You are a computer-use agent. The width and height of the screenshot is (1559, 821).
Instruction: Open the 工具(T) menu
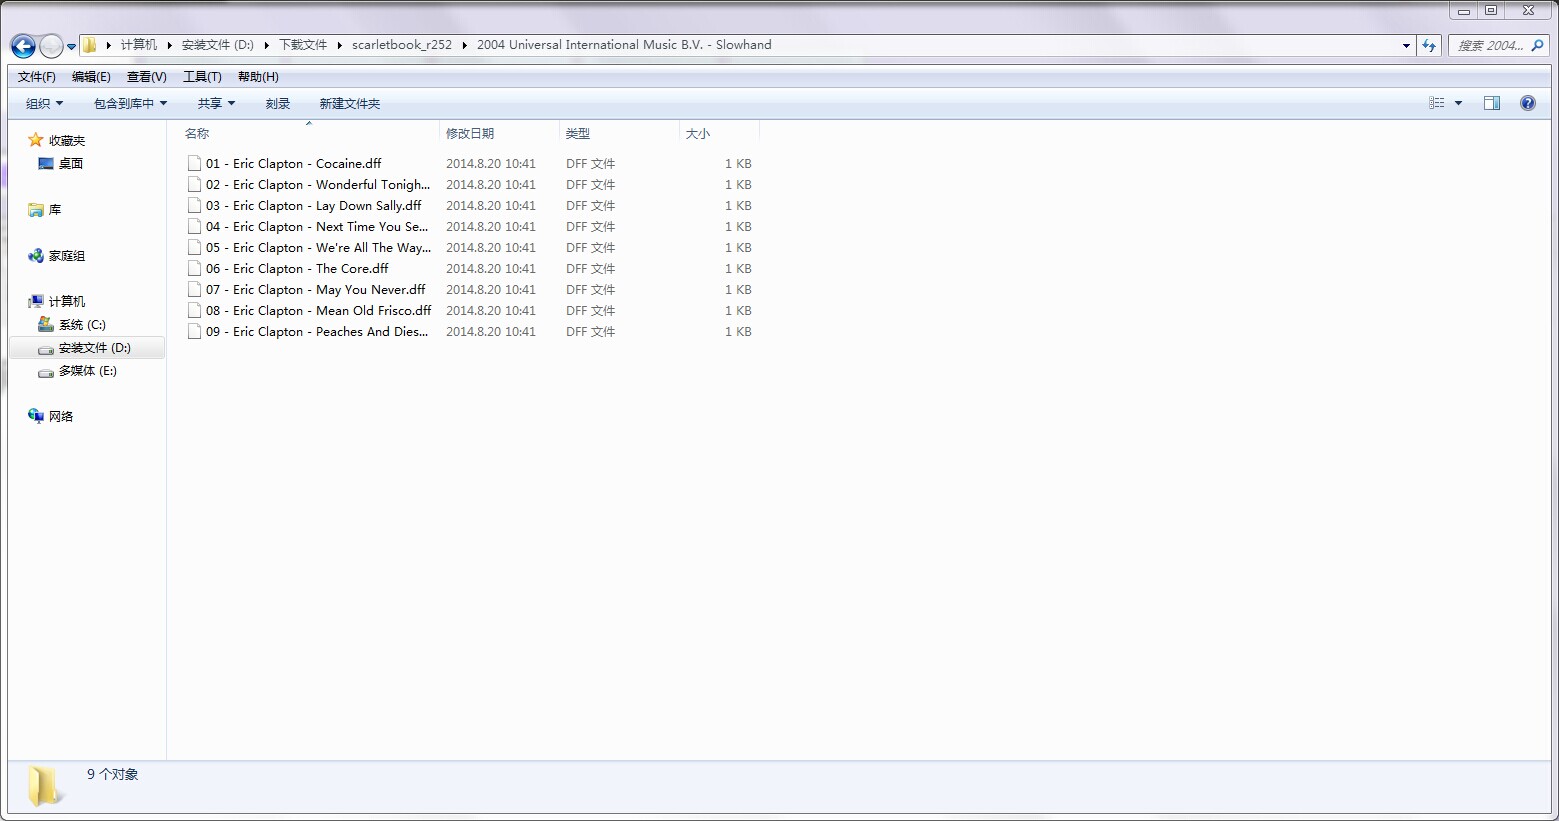tap(202, 77)
